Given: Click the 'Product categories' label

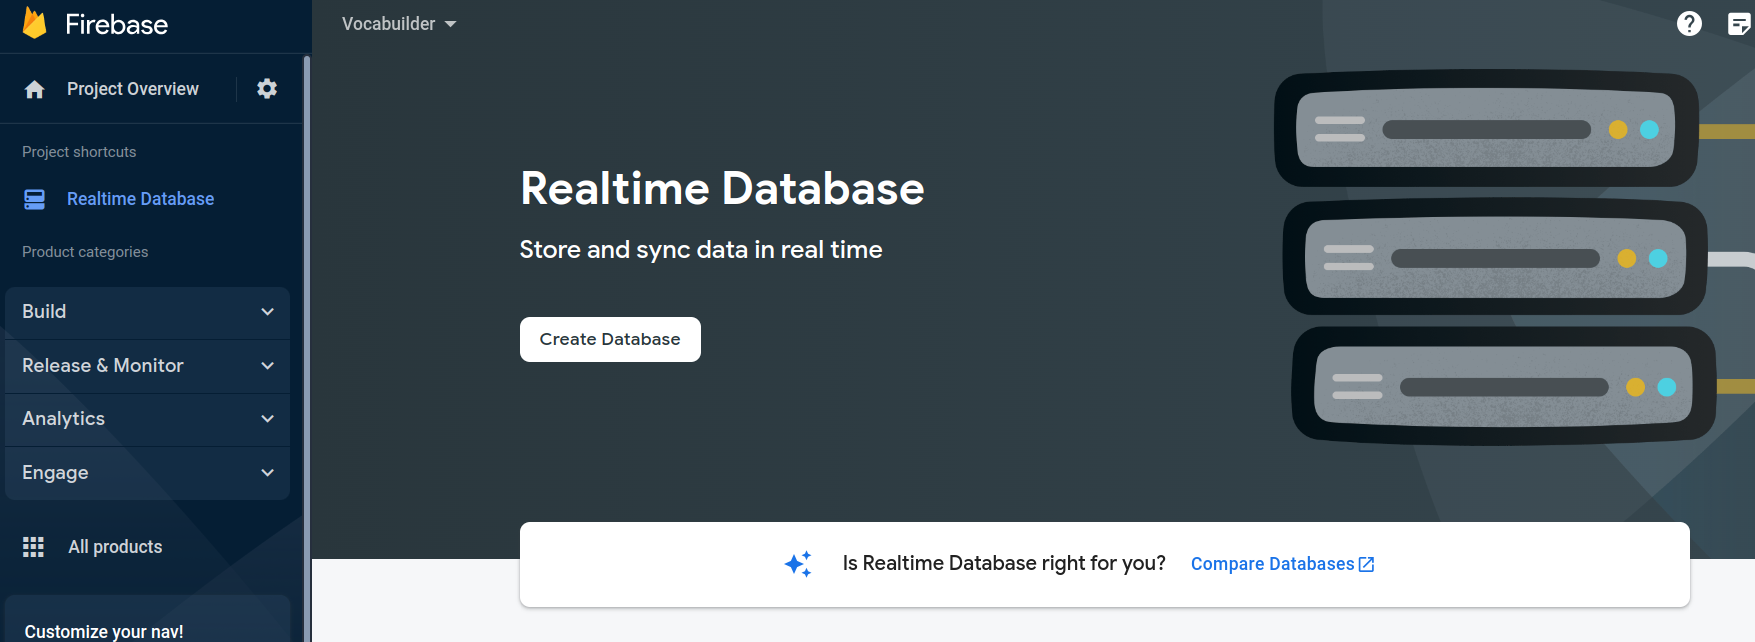Looking at the screenshot, I should click(x=85, y=252).
